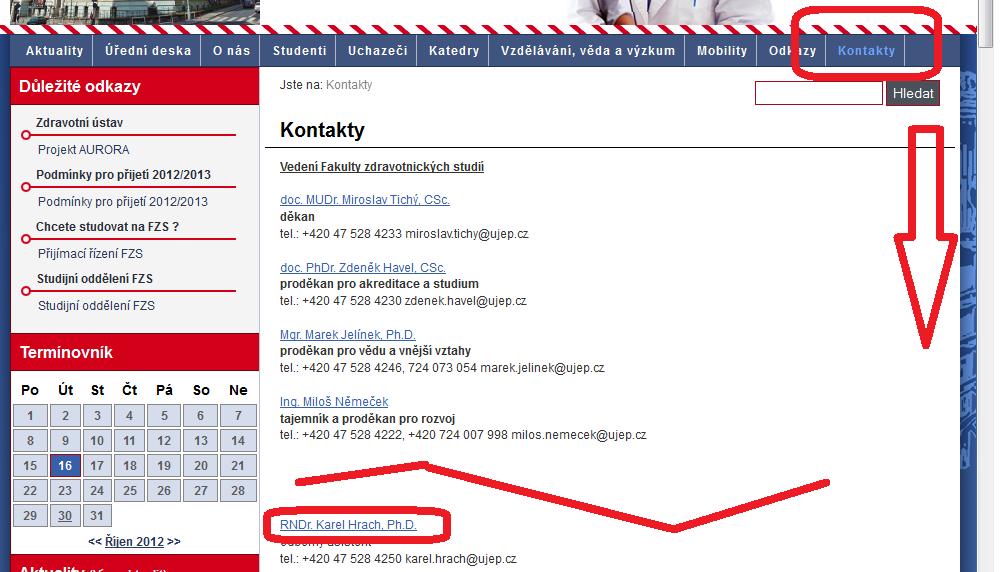
Task: Open Podmínky pro přijetí 2012/2013 sublink
Action: [123, 202]
